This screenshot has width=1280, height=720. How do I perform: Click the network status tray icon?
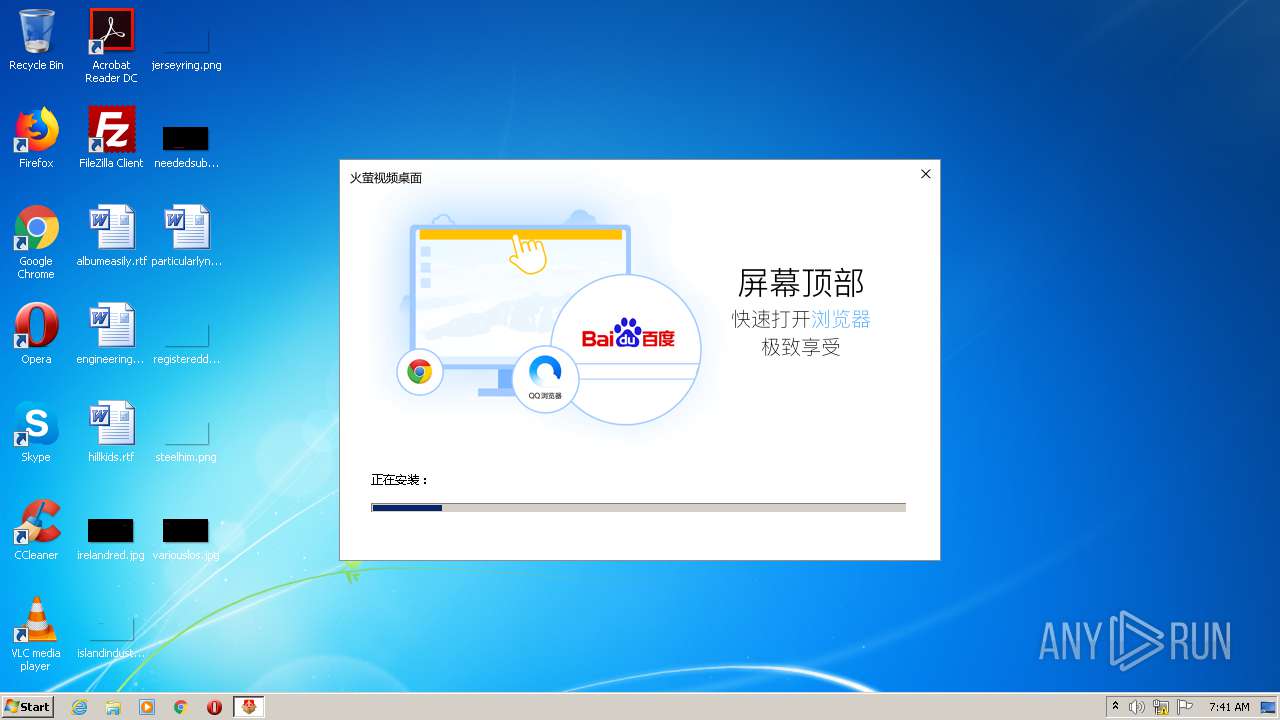1161,707
